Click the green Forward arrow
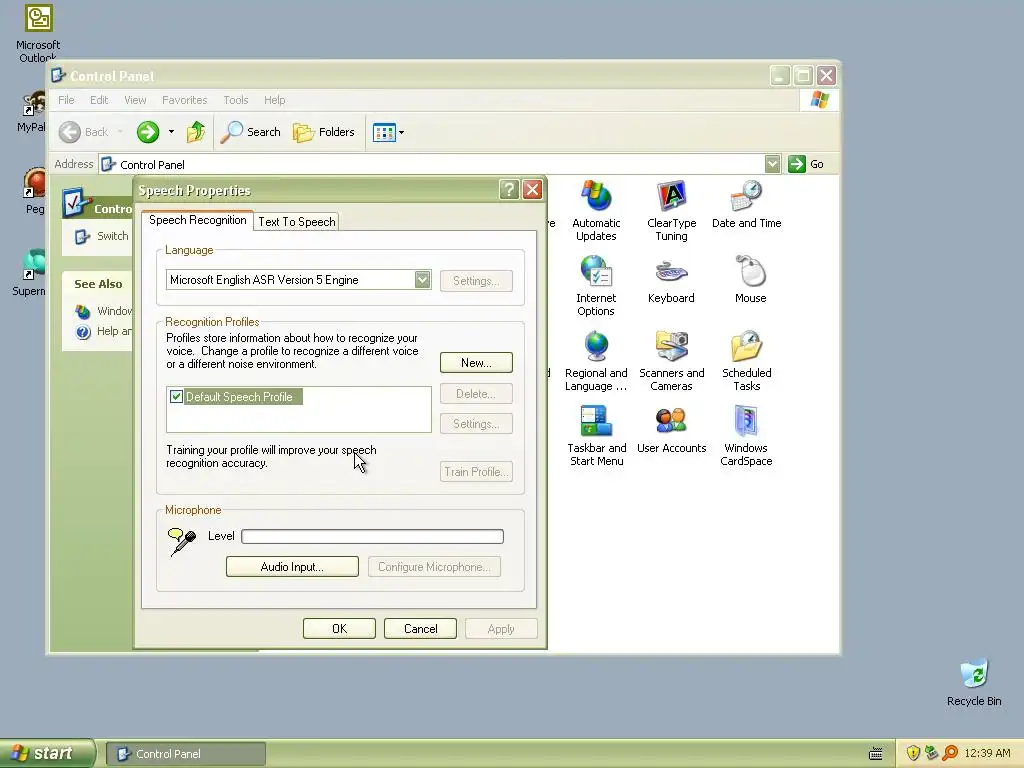Viewport: 1024px width, 768px height. (x=148, y=132)
